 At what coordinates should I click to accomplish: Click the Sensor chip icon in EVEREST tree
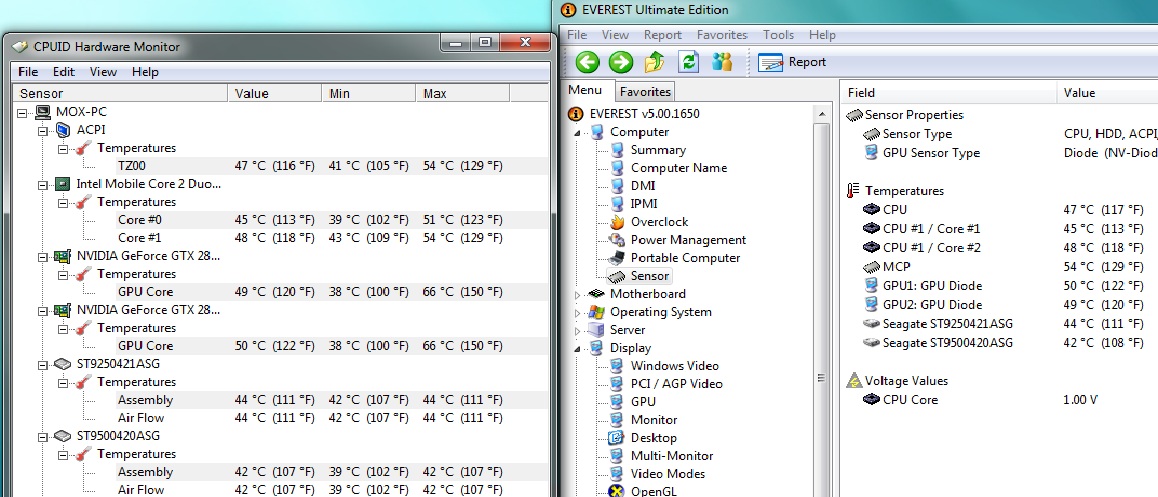pyautogui.click(x=617, y=276)
